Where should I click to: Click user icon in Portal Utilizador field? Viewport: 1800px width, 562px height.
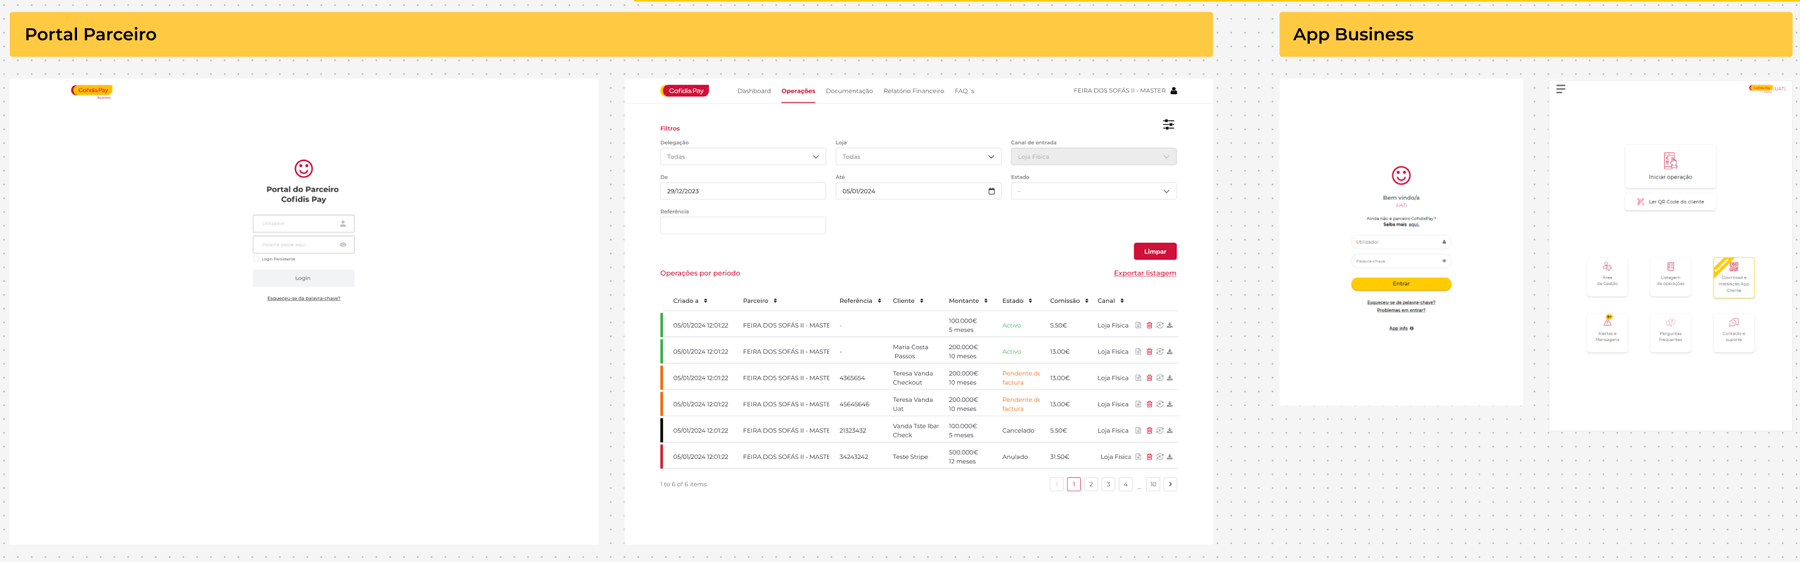pyautogui.click(x=343, y=224)
